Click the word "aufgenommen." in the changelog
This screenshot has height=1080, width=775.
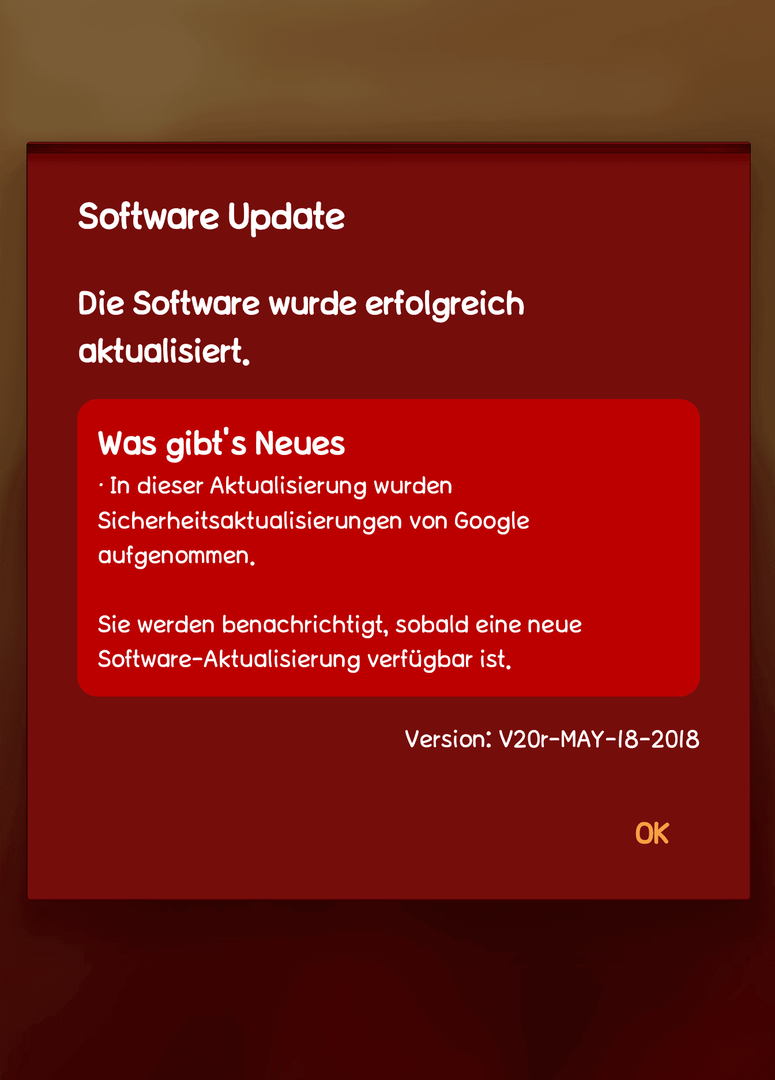pos(176,556)
